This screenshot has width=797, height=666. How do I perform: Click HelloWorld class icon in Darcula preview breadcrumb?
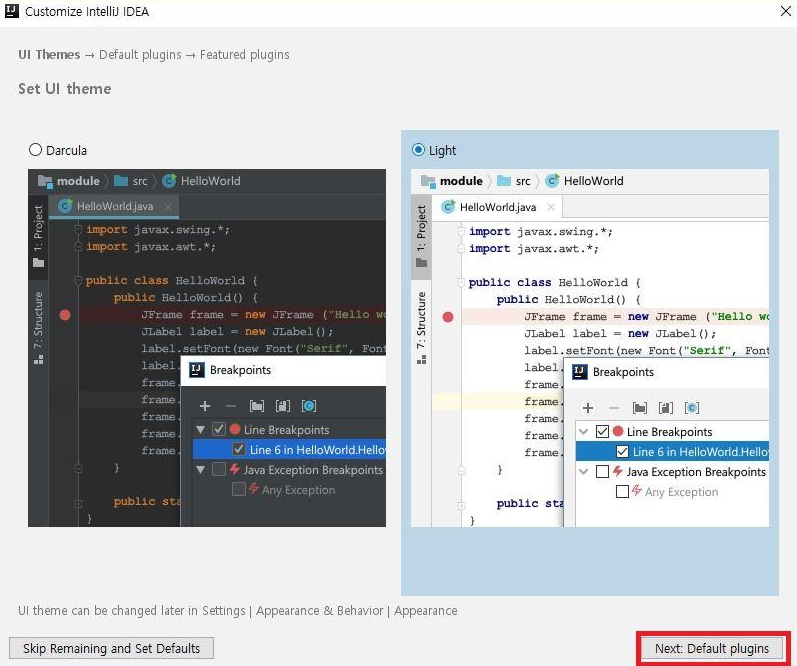click(x=169, y=180)
